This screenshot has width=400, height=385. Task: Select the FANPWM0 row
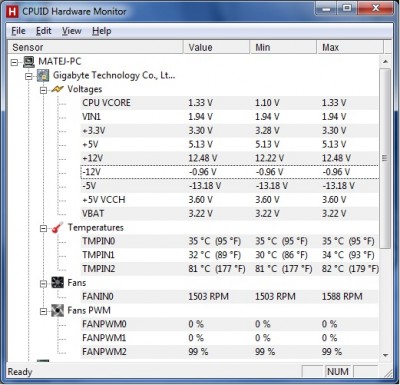coord(229,324)
